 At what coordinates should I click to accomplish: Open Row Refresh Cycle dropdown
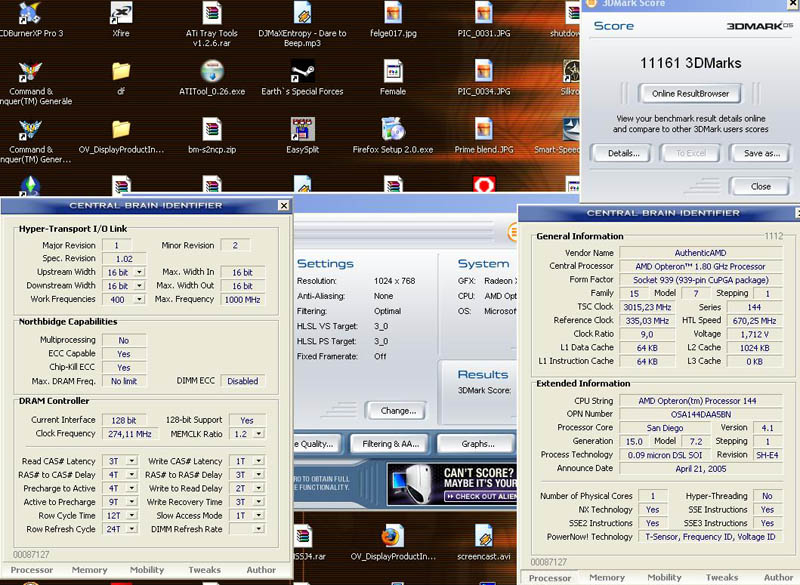132,529
